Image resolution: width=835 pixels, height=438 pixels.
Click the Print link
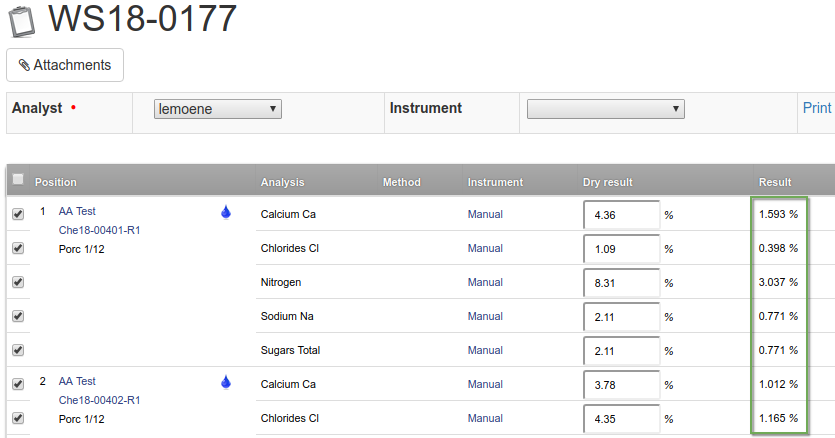(816, 108)
